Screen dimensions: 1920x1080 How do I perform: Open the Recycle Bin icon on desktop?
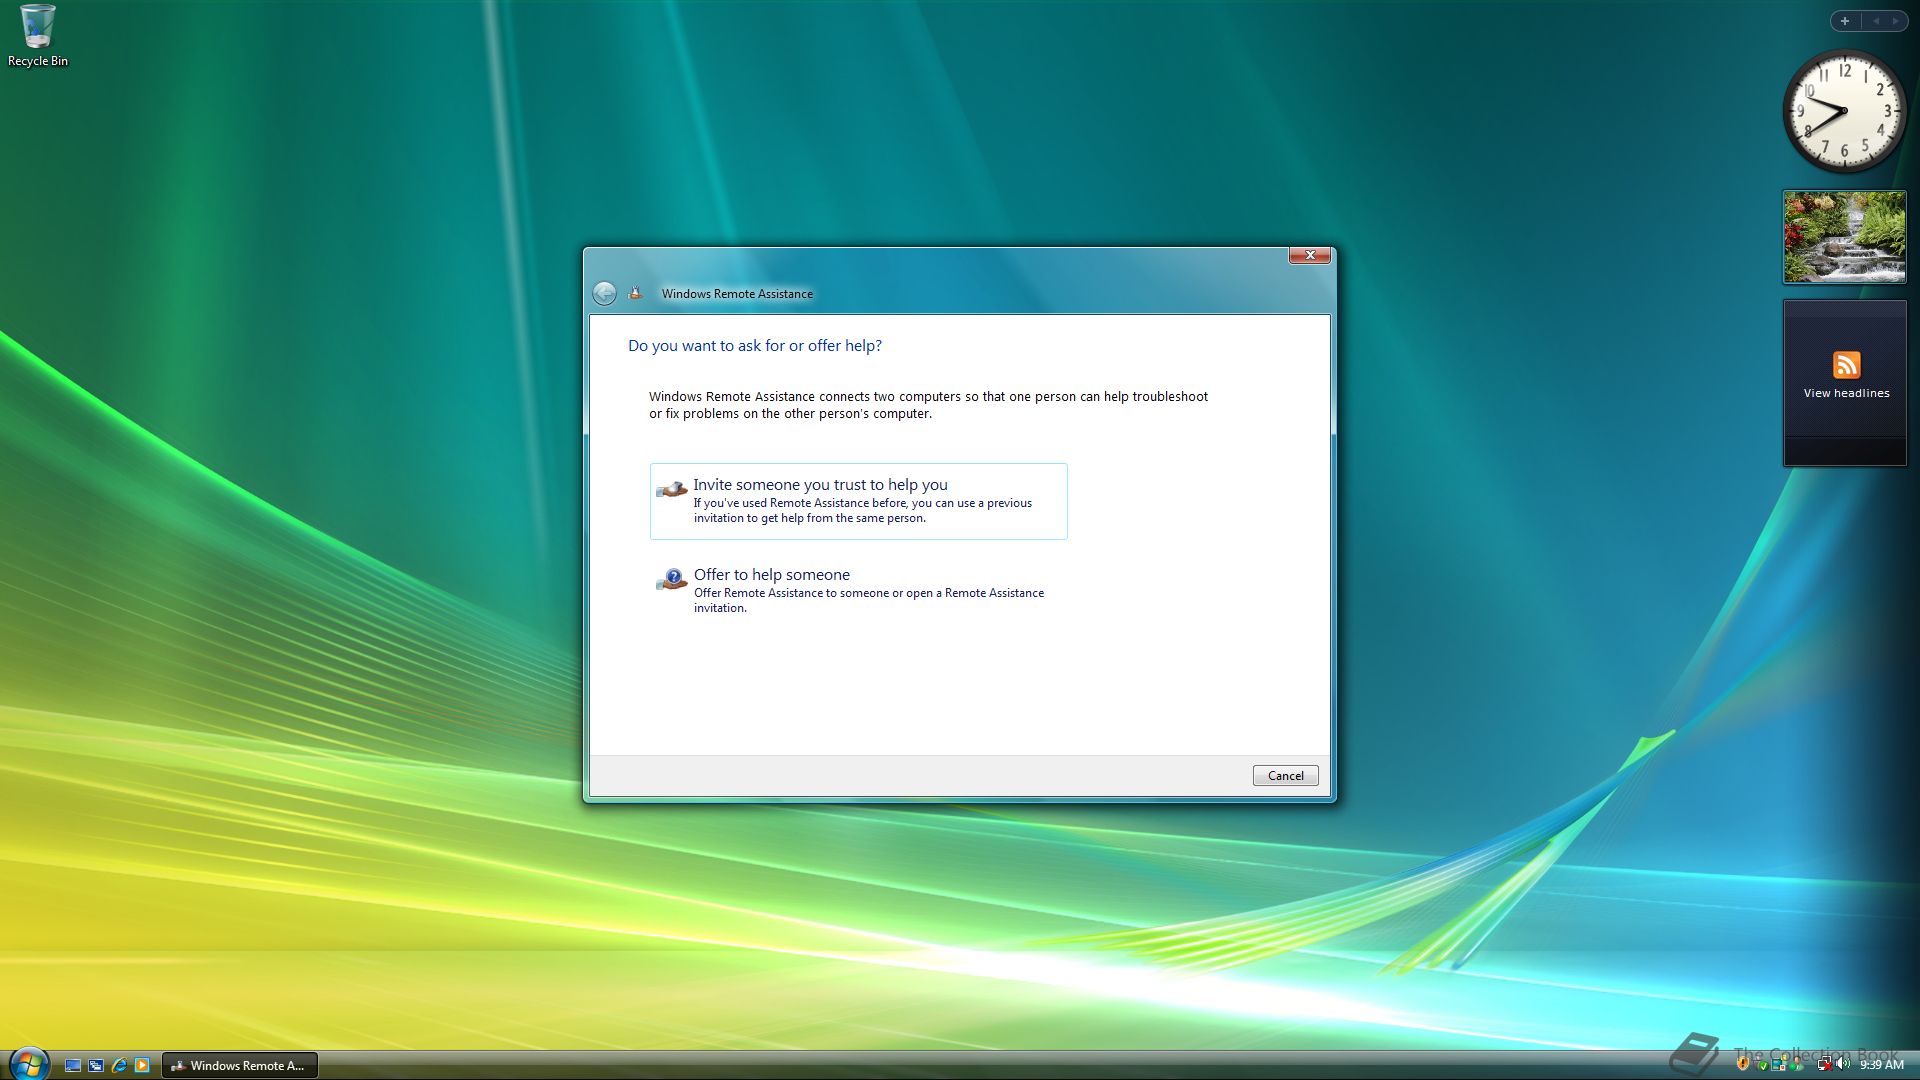[37, 36]
